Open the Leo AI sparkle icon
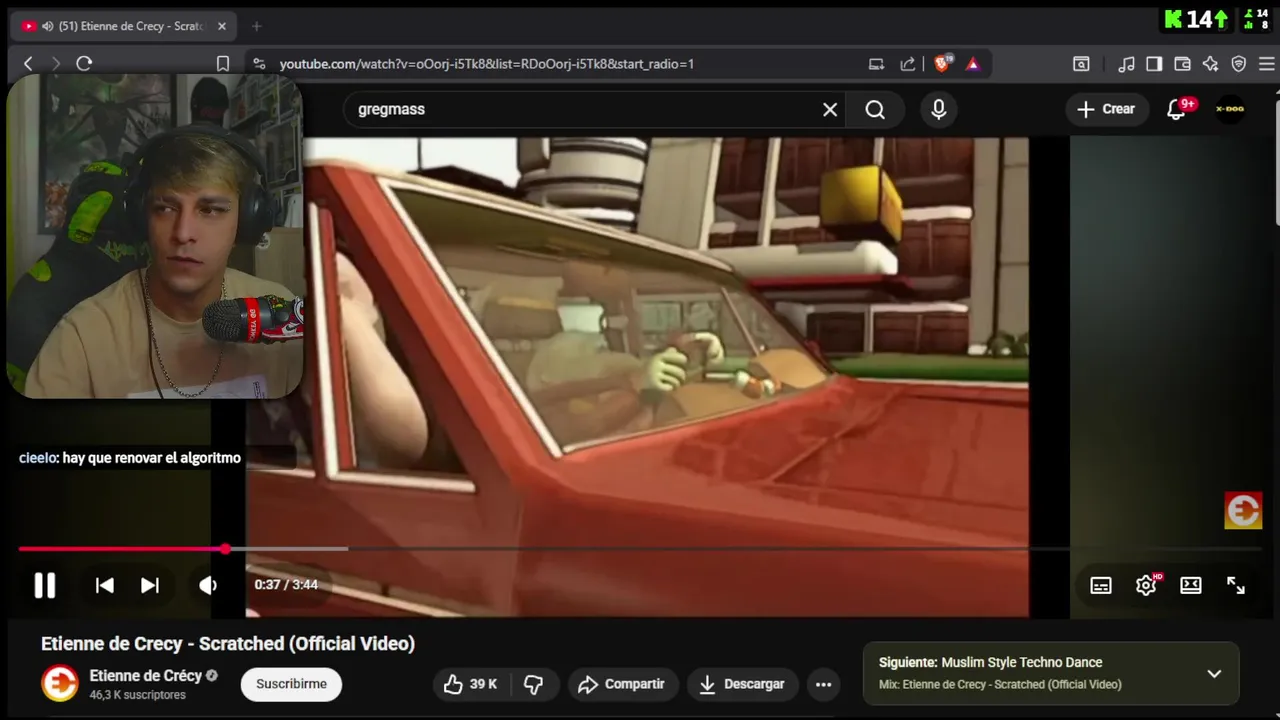The image size is (1280, 720). [x=1210, y=64]
